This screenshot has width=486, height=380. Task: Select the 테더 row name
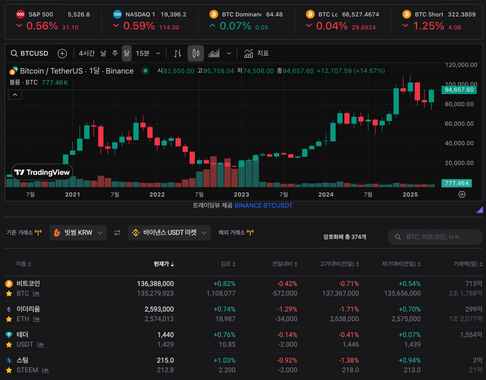pyautogui.click(x=22, y=335)
